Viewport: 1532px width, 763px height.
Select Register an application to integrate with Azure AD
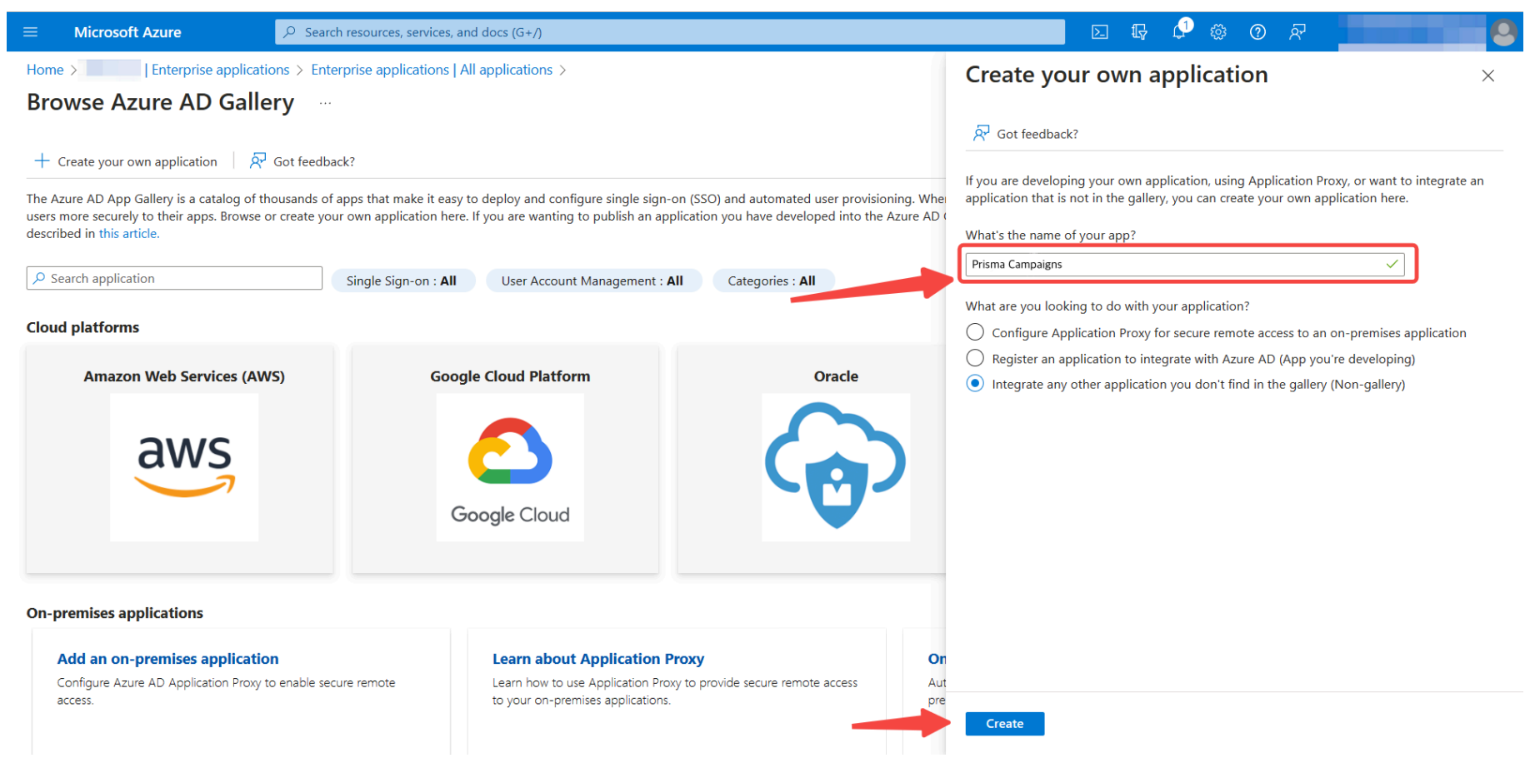(x=975, y=358)
